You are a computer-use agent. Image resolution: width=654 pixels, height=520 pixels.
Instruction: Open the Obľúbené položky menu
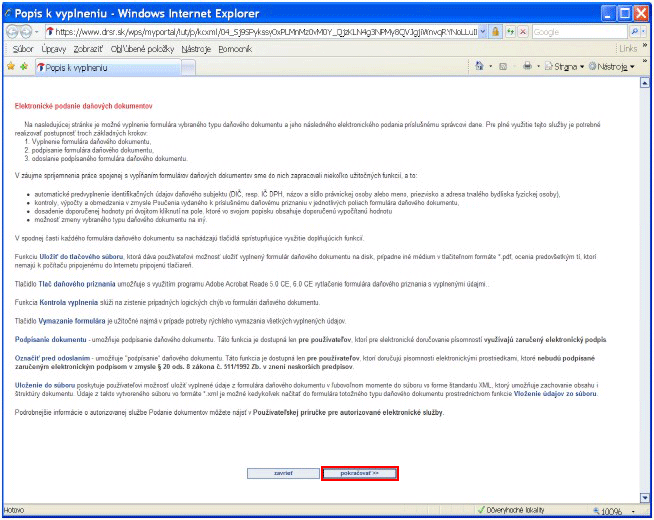click(142, 49)
